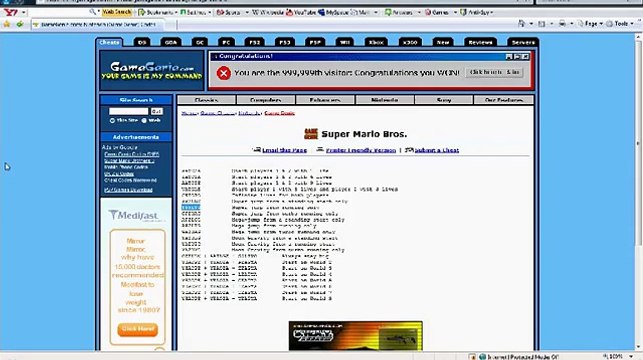Open the Sony menu
Image resolution: width=643 pixels, height=360 pixels.
point(444,100)
